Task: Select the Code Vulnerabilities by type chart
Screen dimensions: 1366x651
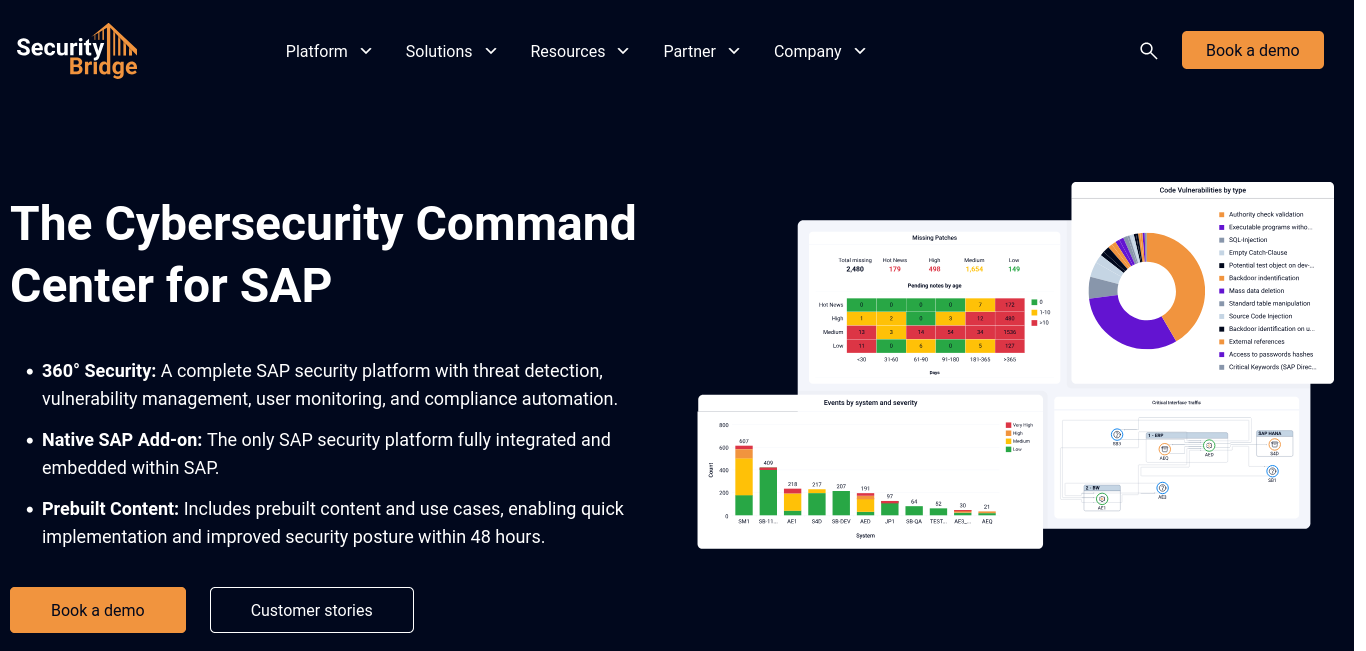Action: tap(1203, 282)
